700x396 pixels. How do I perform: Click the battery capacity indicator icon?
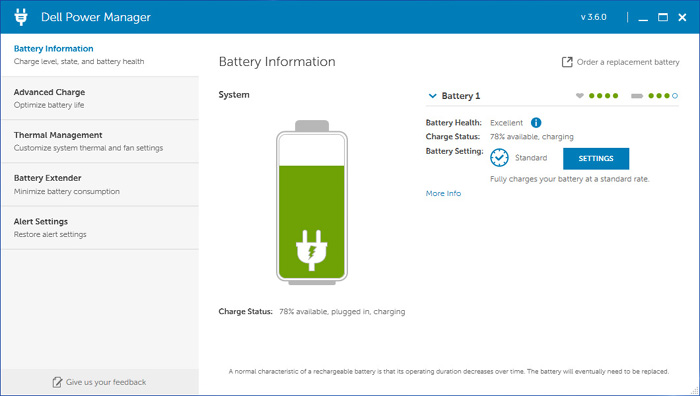click(x=637, y=96)
